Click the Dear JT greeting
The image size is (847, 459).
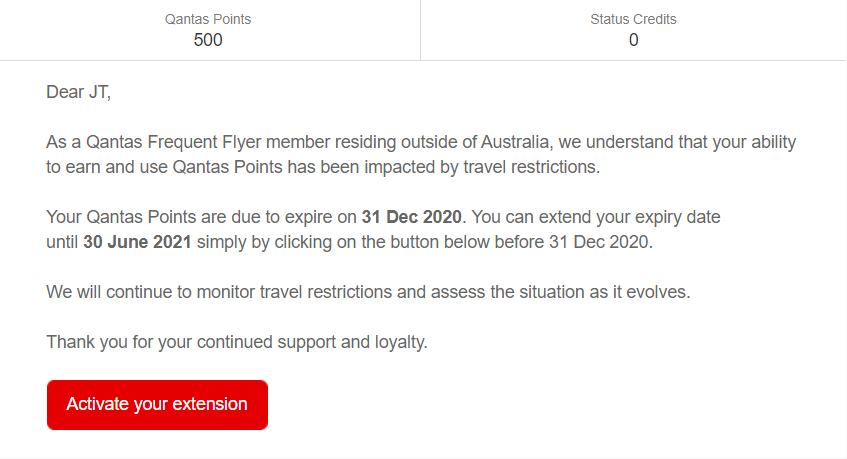point(78,92)
